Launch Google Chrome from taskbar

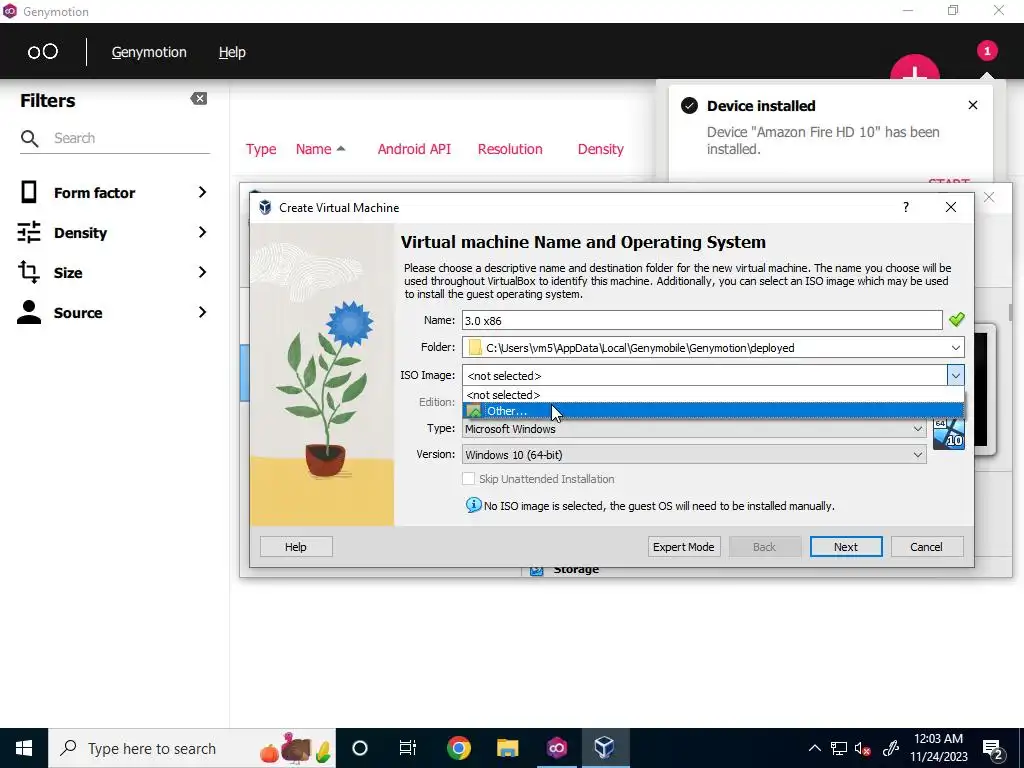pos(458,748)
